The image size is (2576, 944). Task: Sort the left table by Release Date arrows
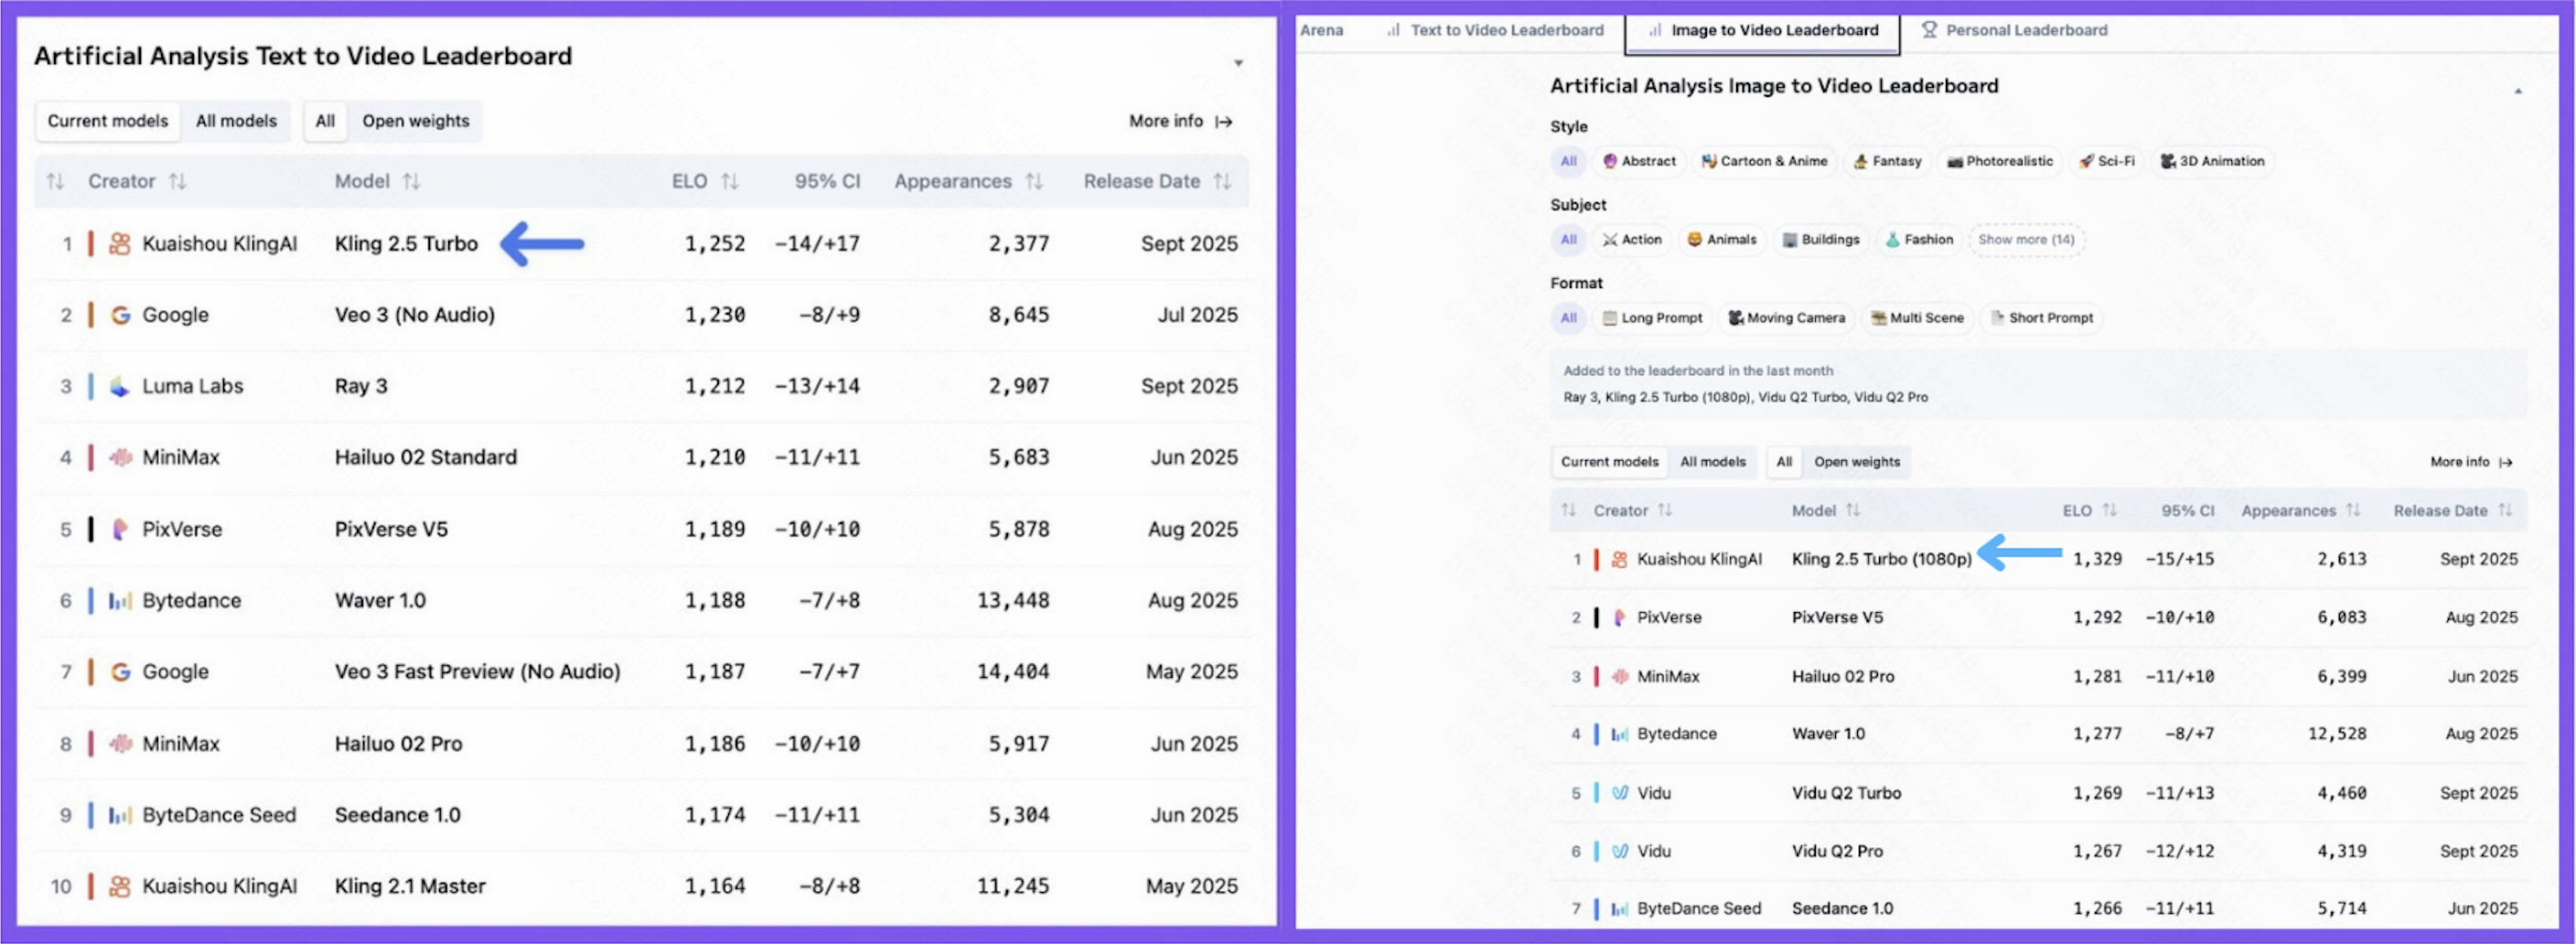(x=1222, y=181)
